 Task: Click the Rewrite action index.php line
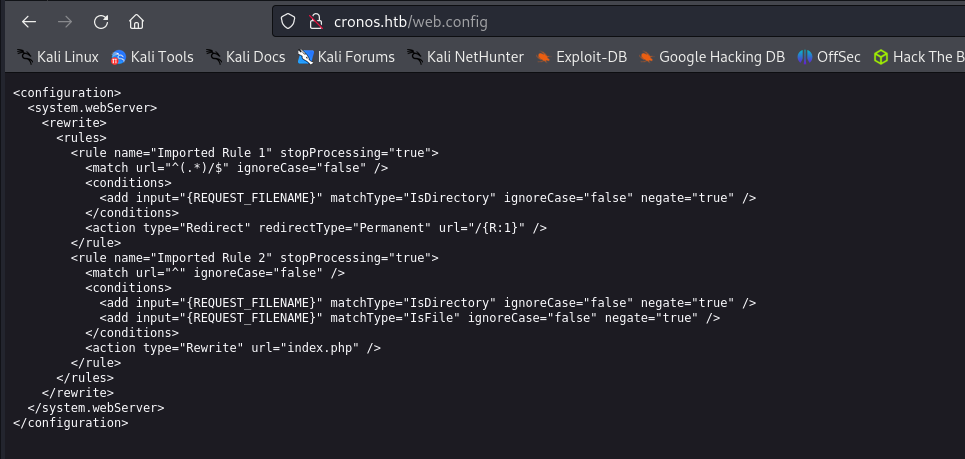point(233,348)
